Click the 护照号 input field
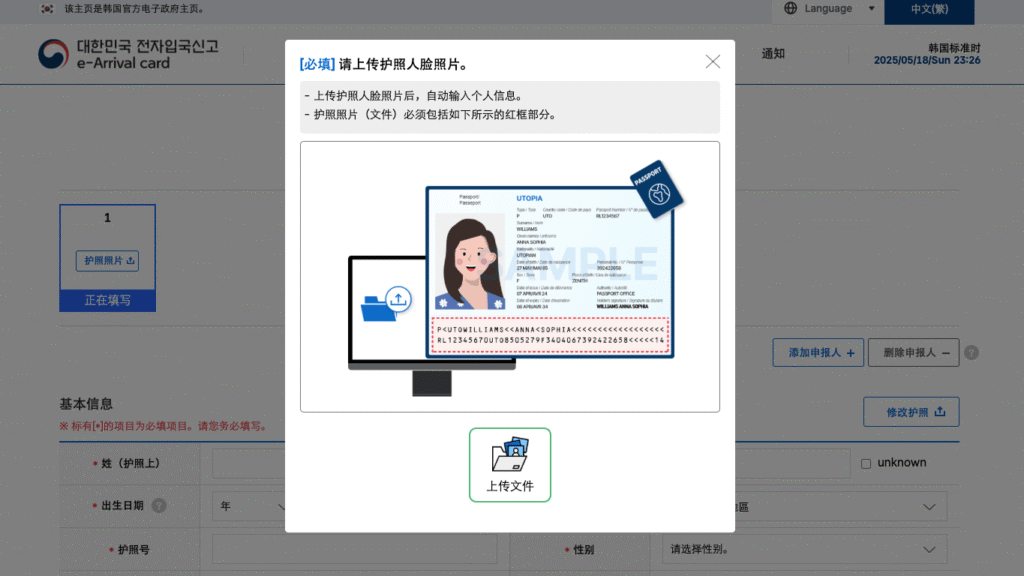The width and height of the screenshot is (1024, 576). 355,549
